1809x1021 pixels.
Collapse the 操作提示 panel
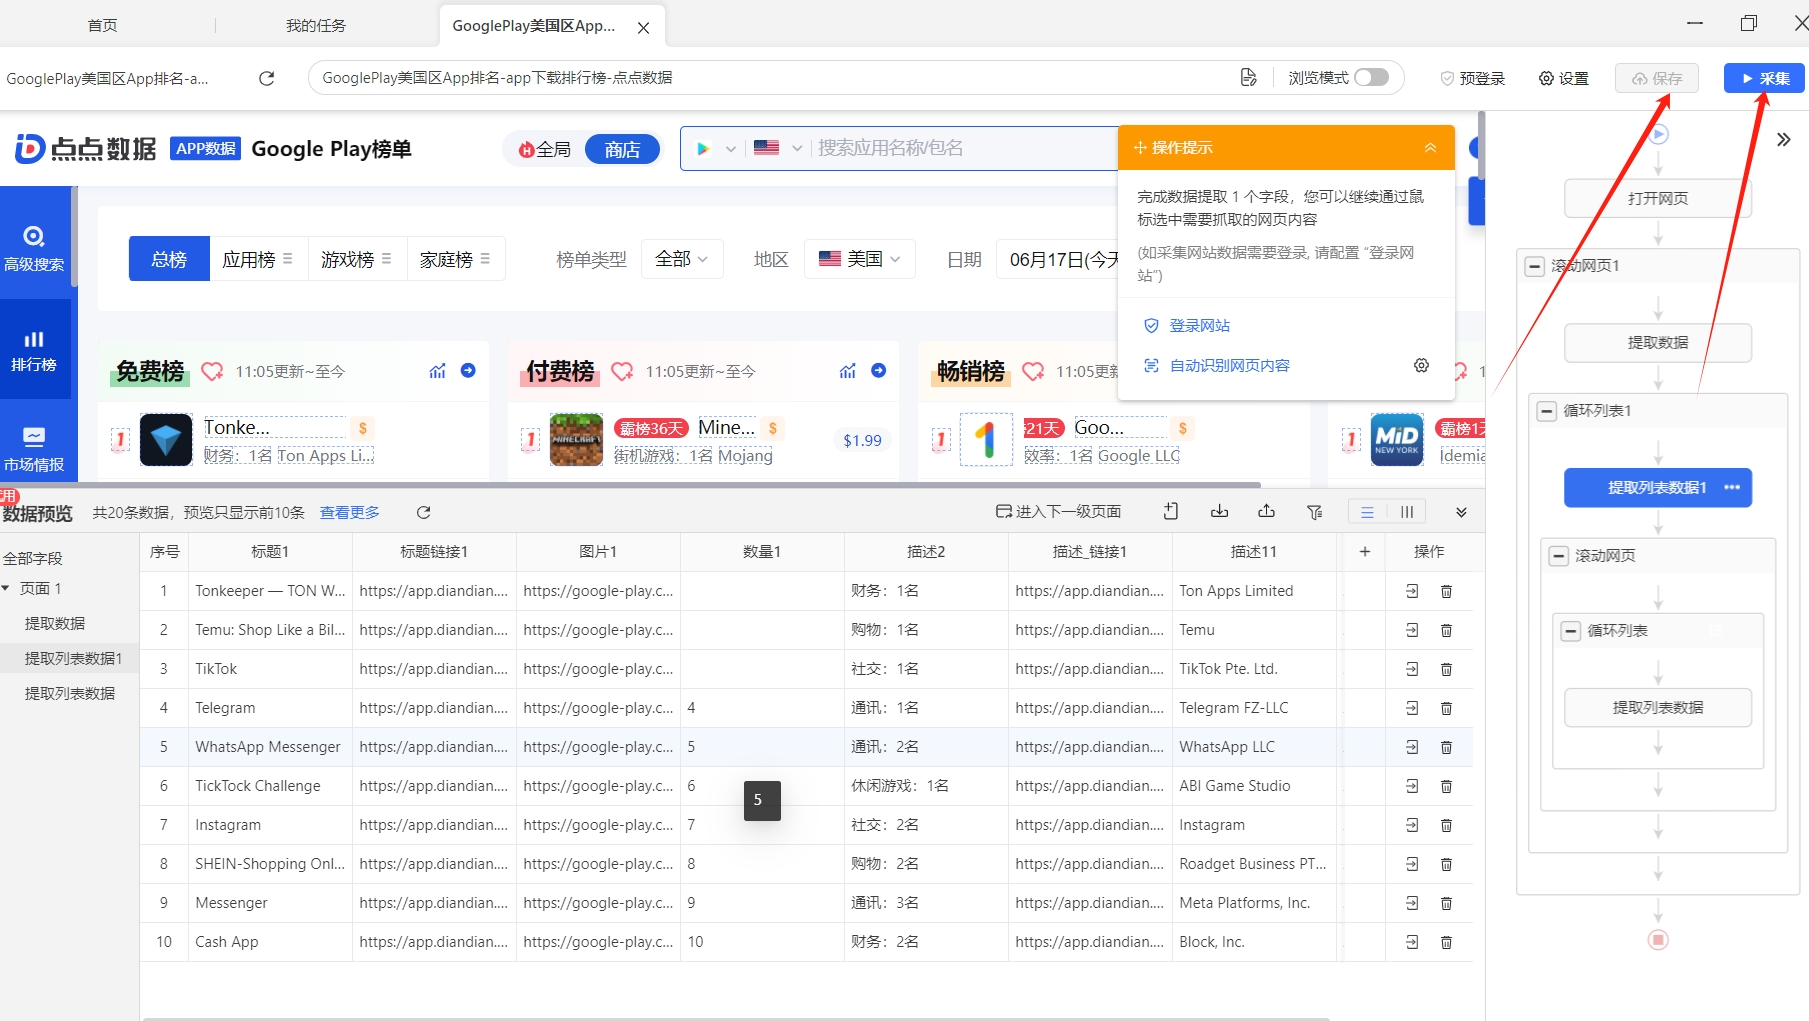click(x=1430, y=147)
